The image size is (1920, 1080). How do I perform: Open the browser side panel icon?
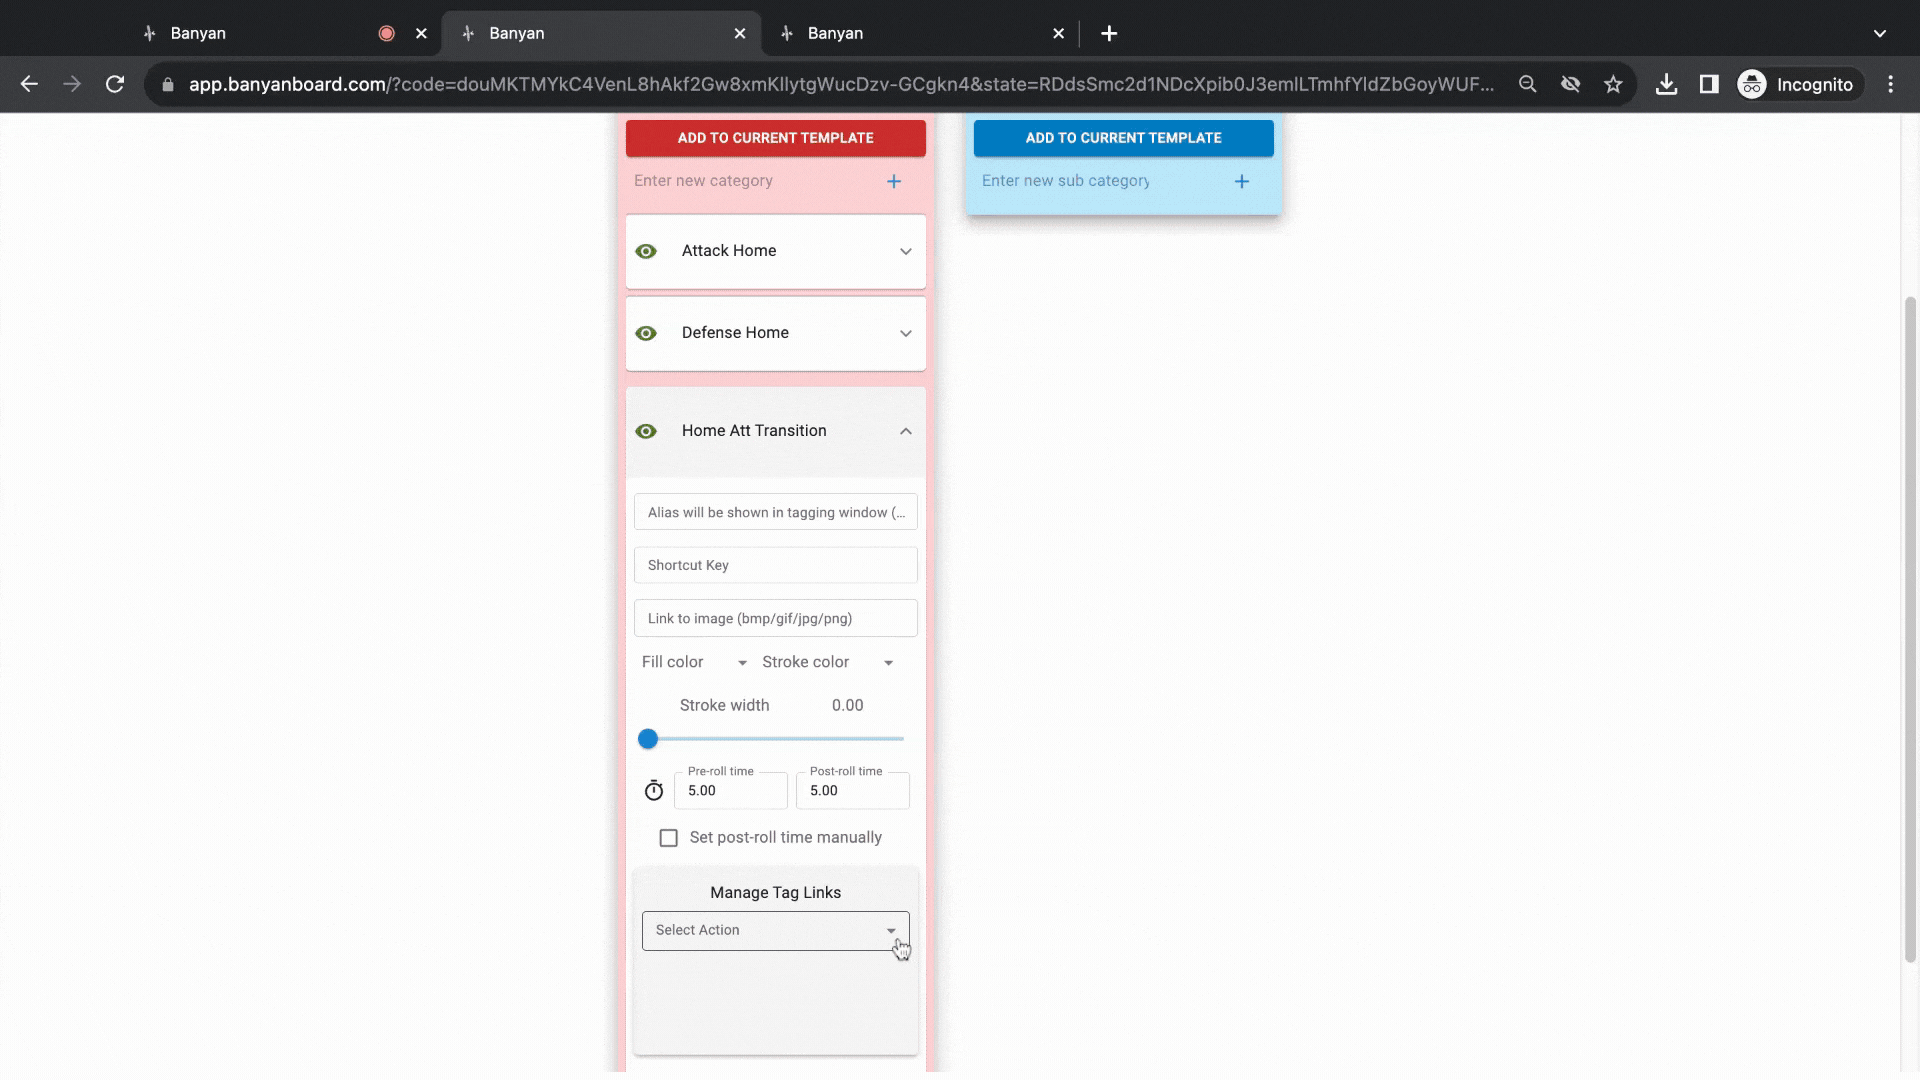(x=1709, y=84)
